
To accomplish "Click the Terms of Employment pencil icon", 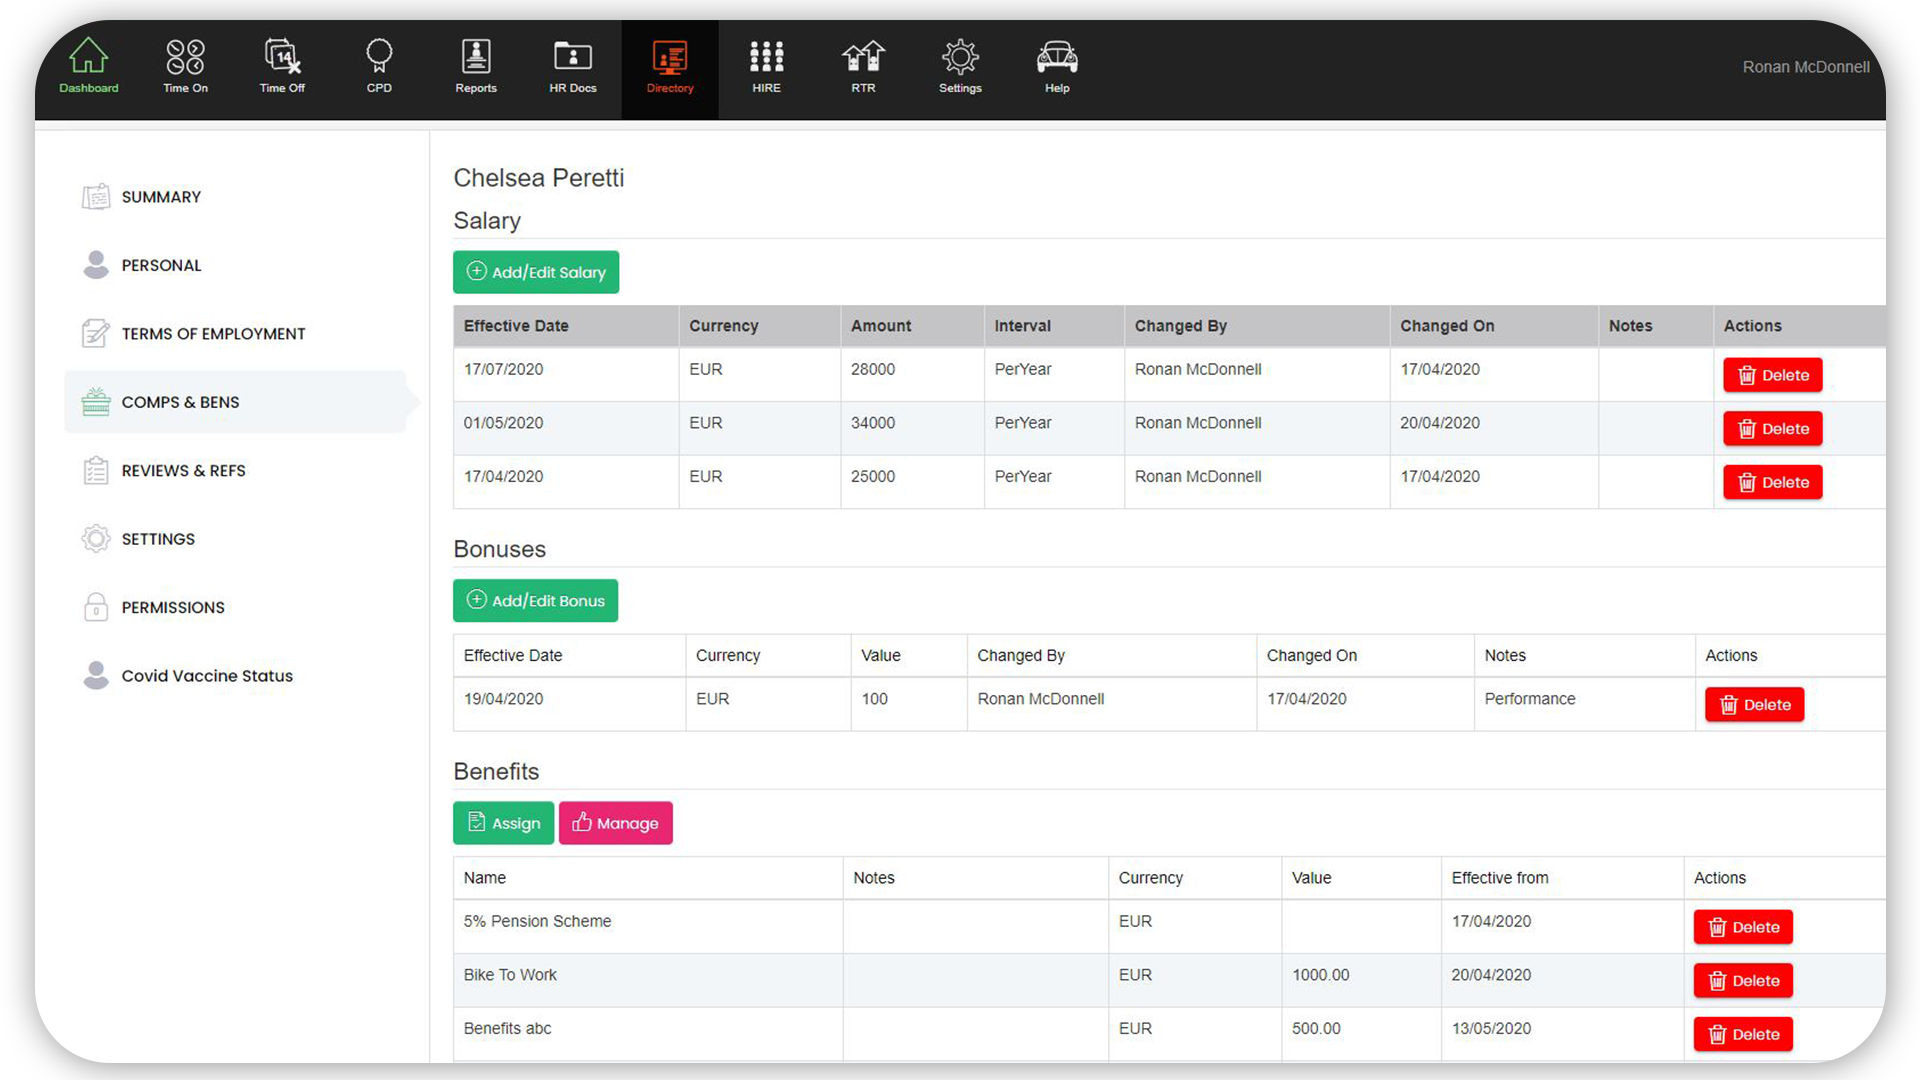I will click(x=96, y=333).
